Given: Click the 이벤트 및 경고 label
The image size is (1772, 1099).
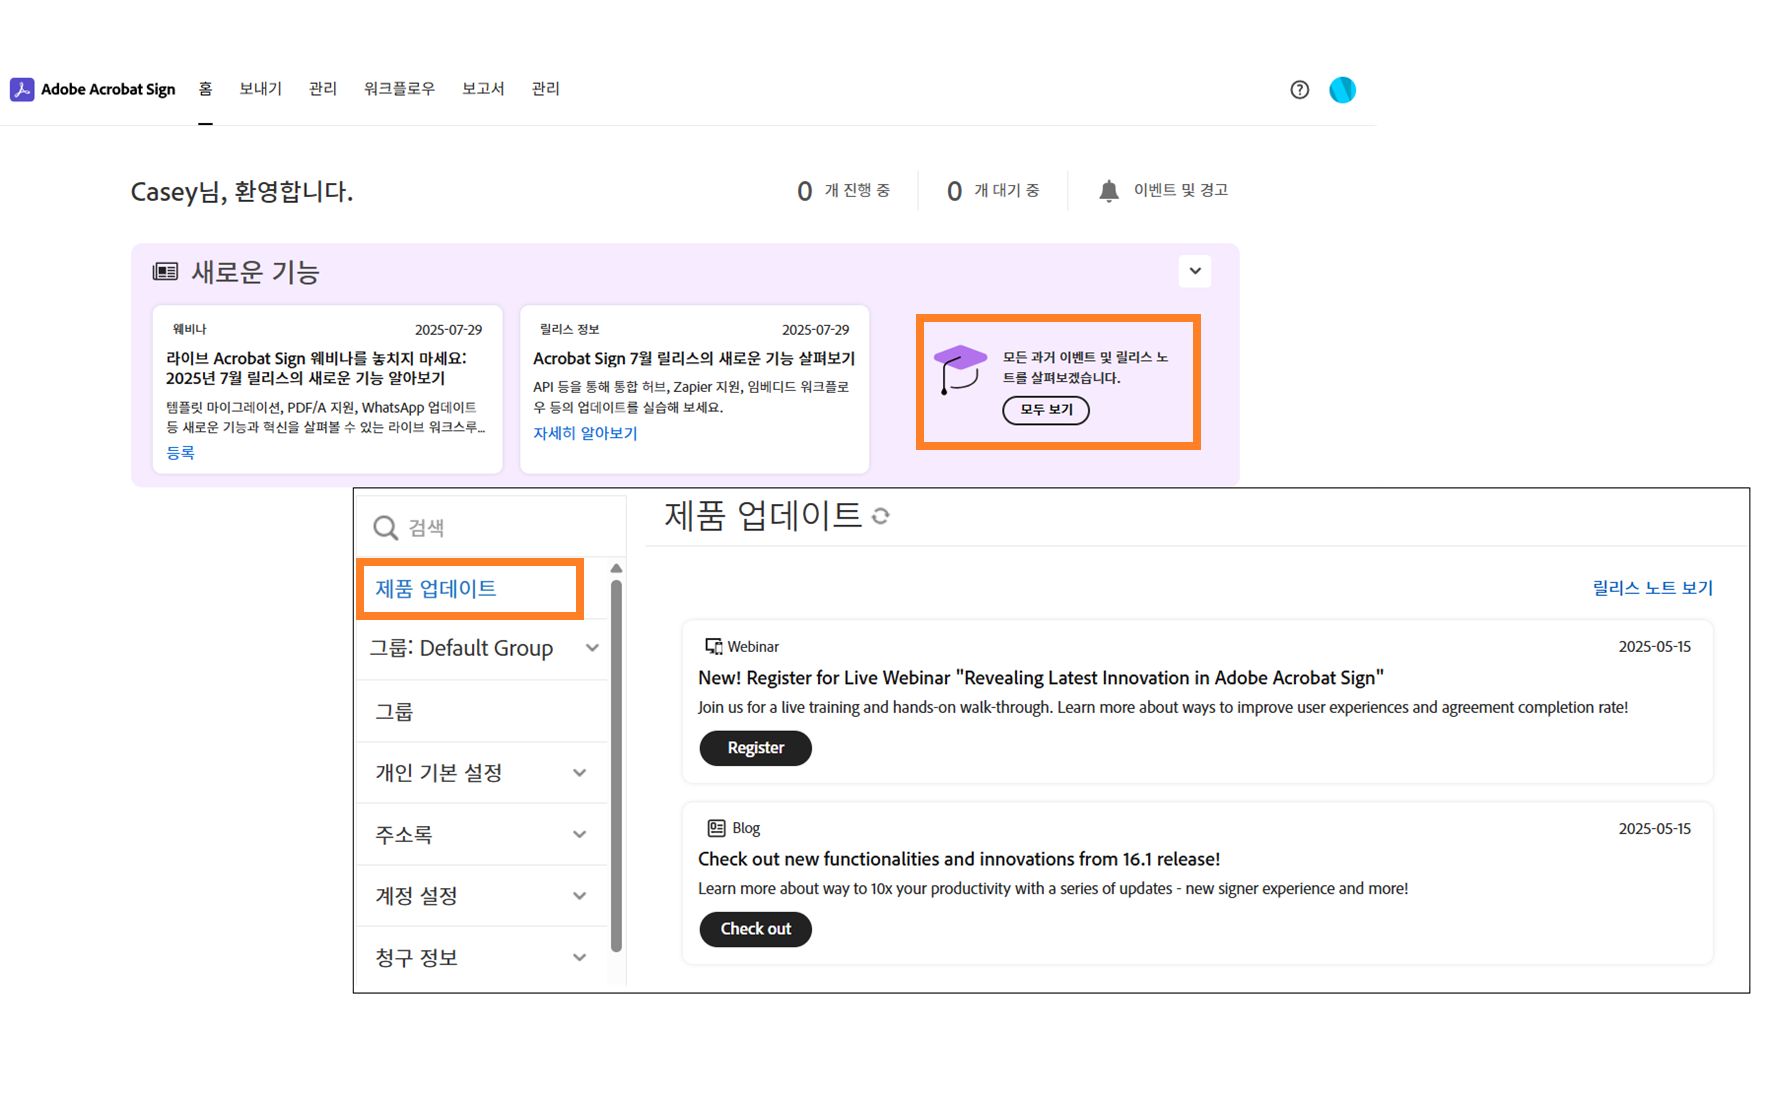Looking at the screenshot, I should click(x=1180, y=190).
